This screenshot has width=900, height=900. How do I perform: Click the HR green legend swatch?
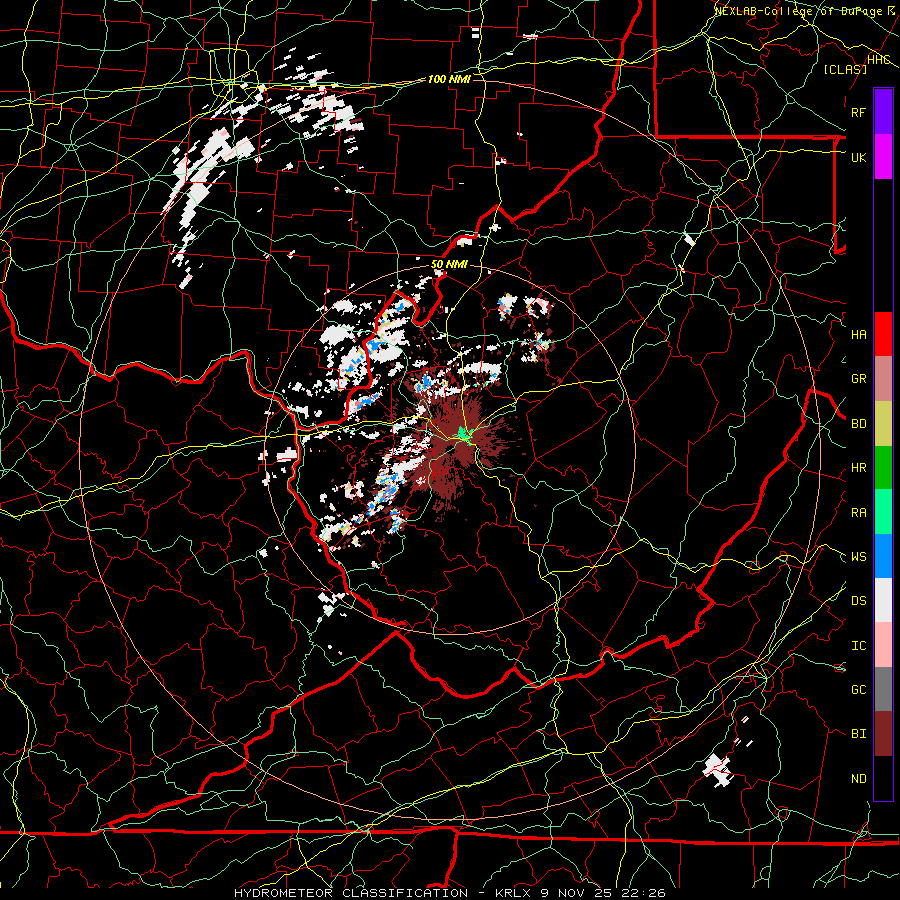pos(883,468)
